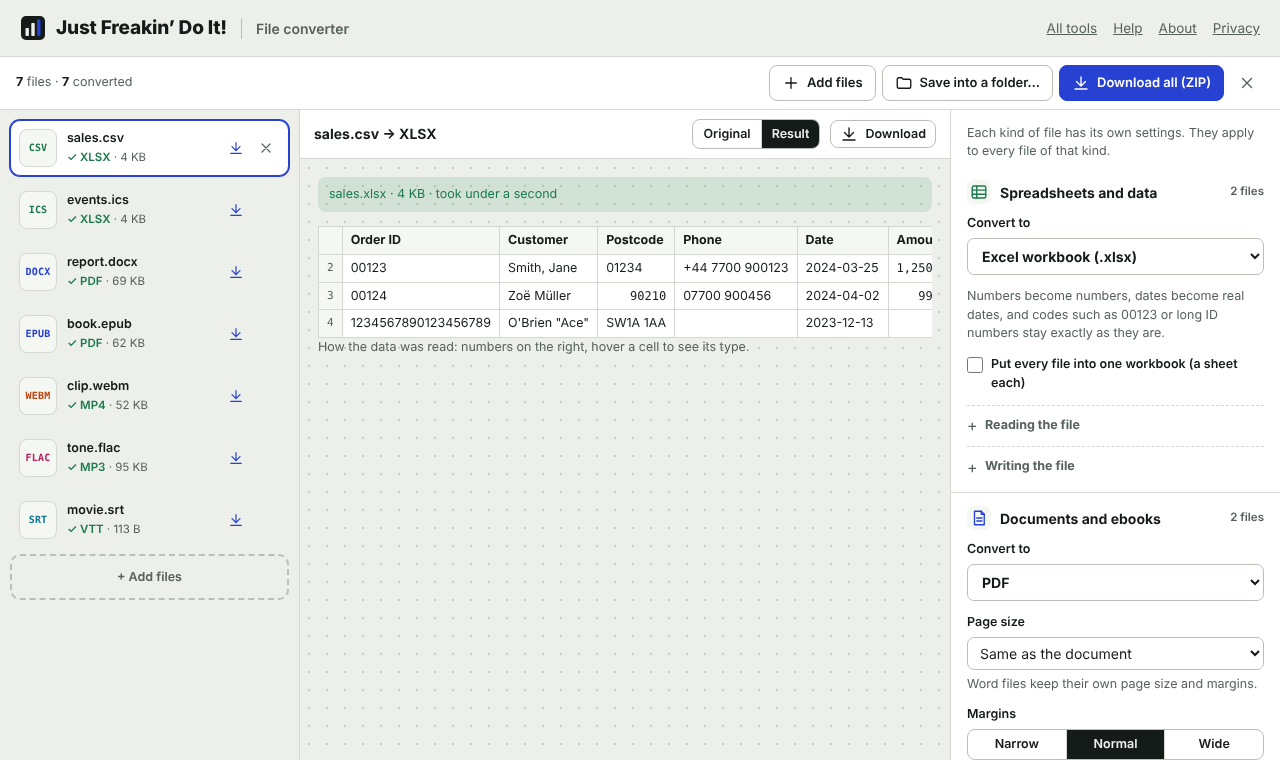Download converted clip.webm via its arrow icon
1280x760 pixels.
click(x=236, y=396)
